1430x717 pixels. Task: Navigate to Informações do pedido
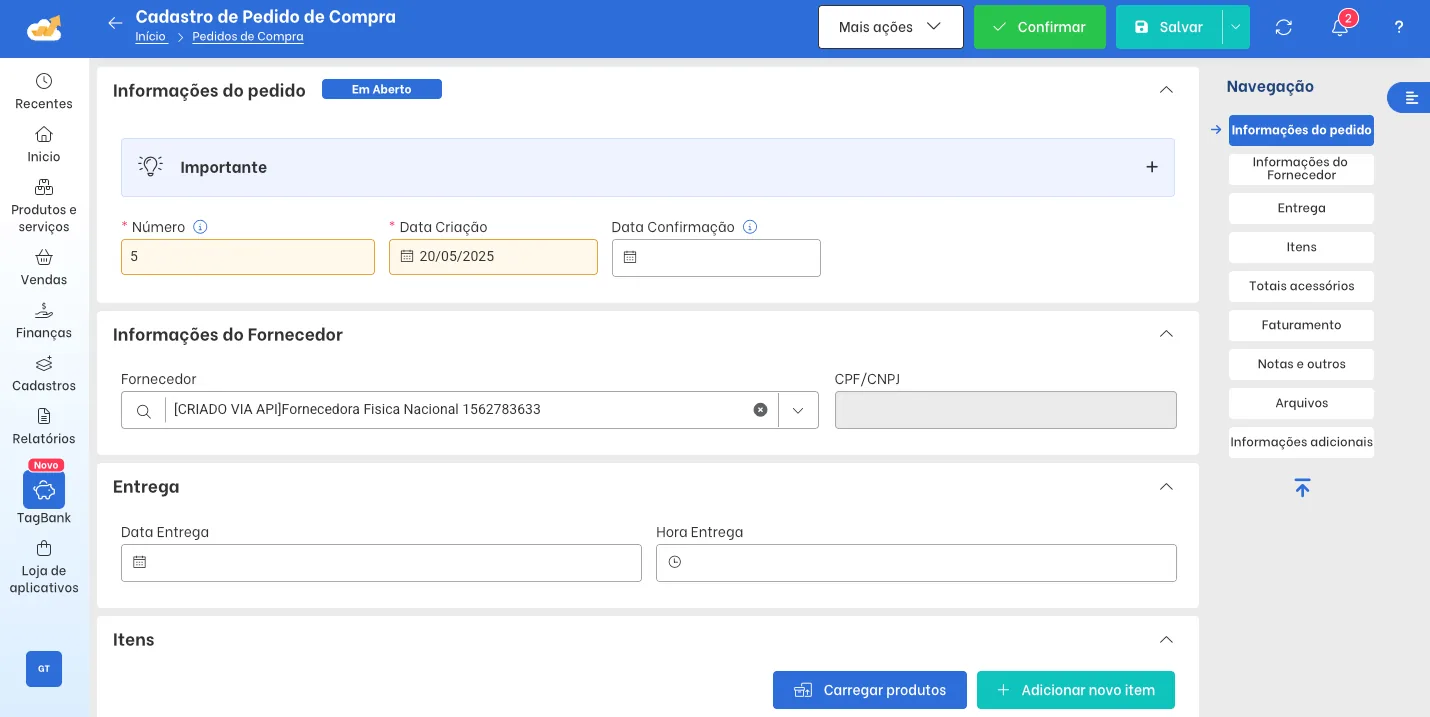(1301, 130)
